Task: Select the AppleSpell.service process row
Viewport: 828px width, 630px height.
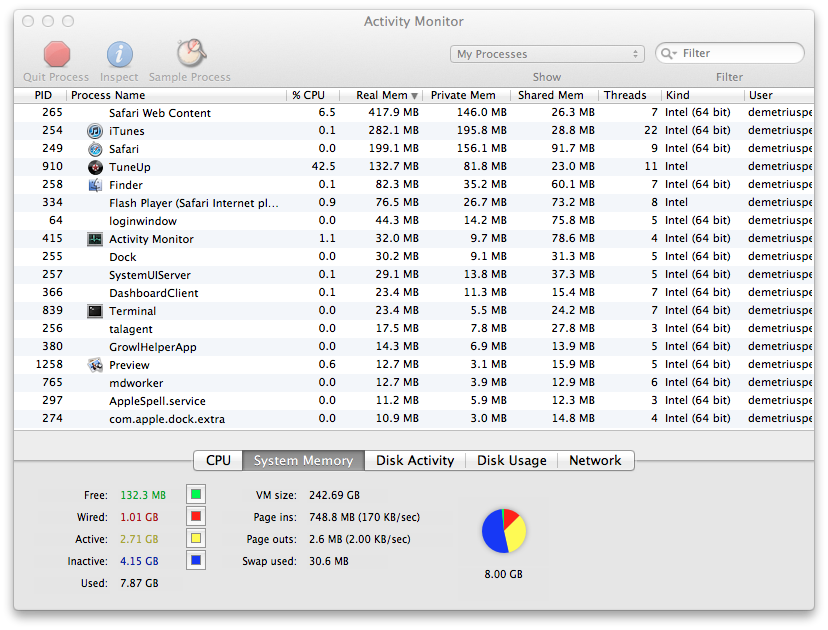Action: pyautogui.click(x=414, y=400)
